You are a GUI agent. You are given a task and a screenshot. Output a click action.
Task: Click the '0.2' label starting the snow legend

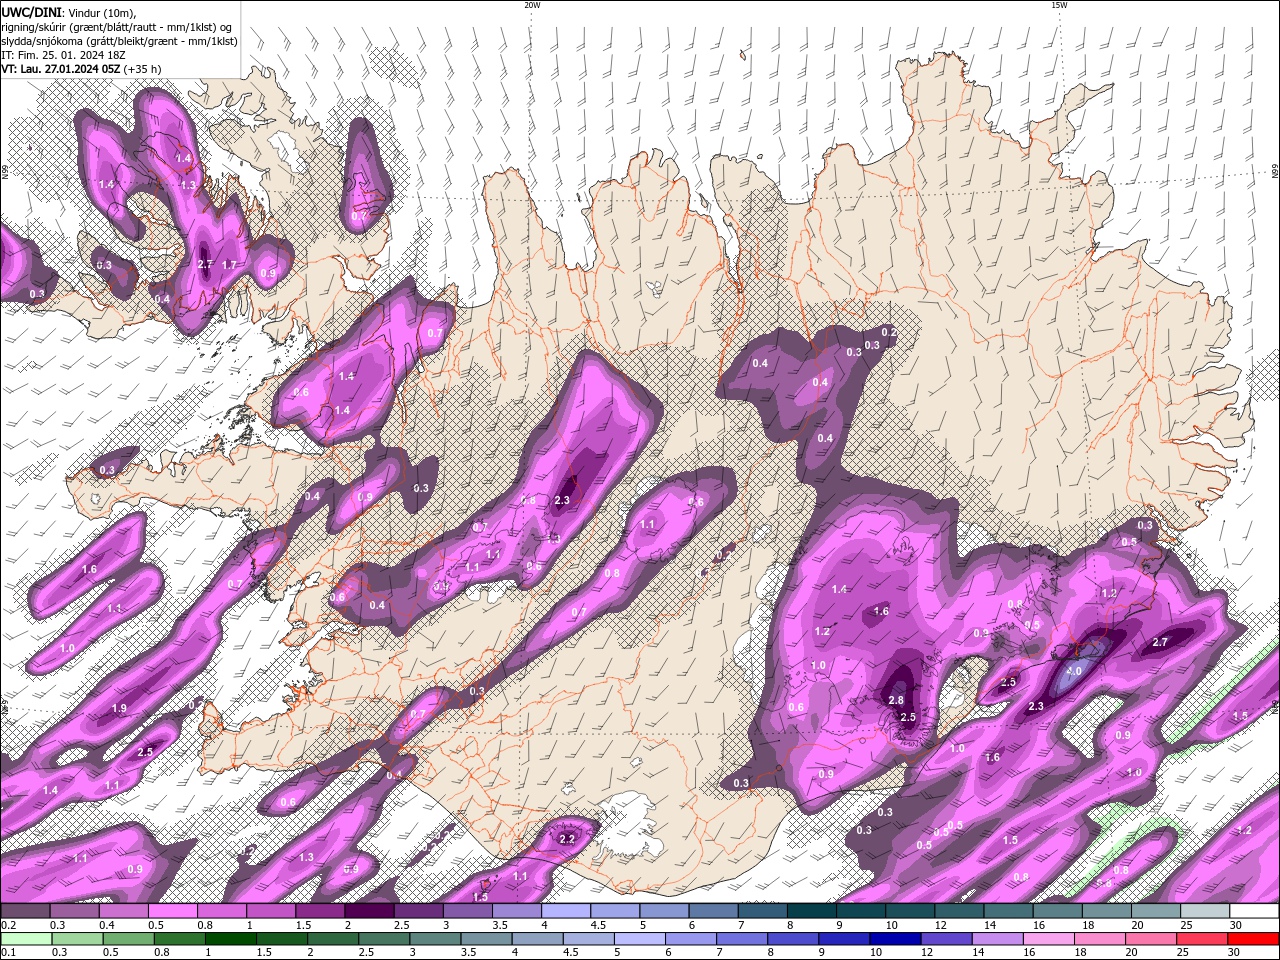pyautogui.click(x=8, y=925)
